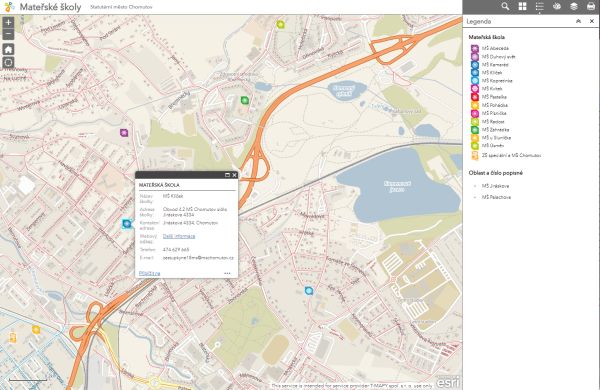Close the Legenda panel
This screenshot has width=600, height=390.
click(592, 21)
